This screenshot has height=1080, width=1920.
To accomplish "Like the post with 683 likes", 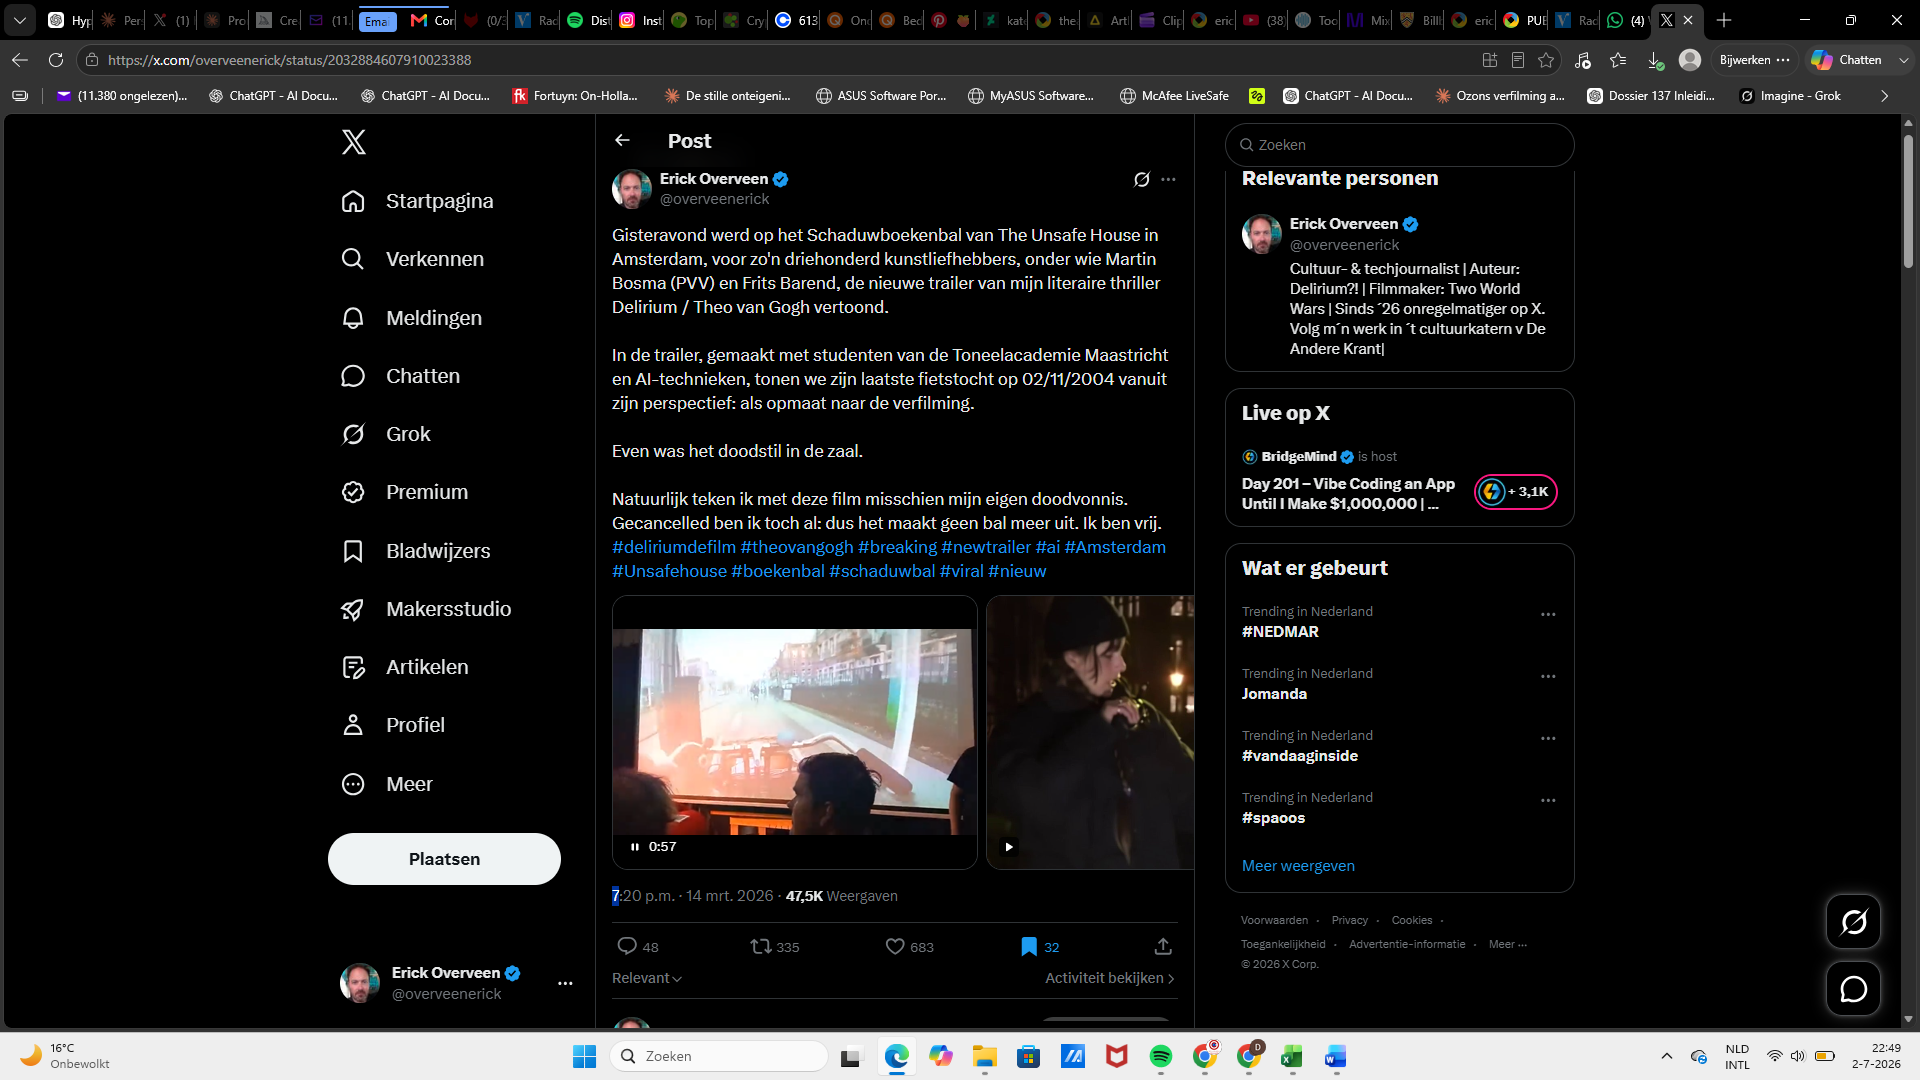I will coord(895,946).
